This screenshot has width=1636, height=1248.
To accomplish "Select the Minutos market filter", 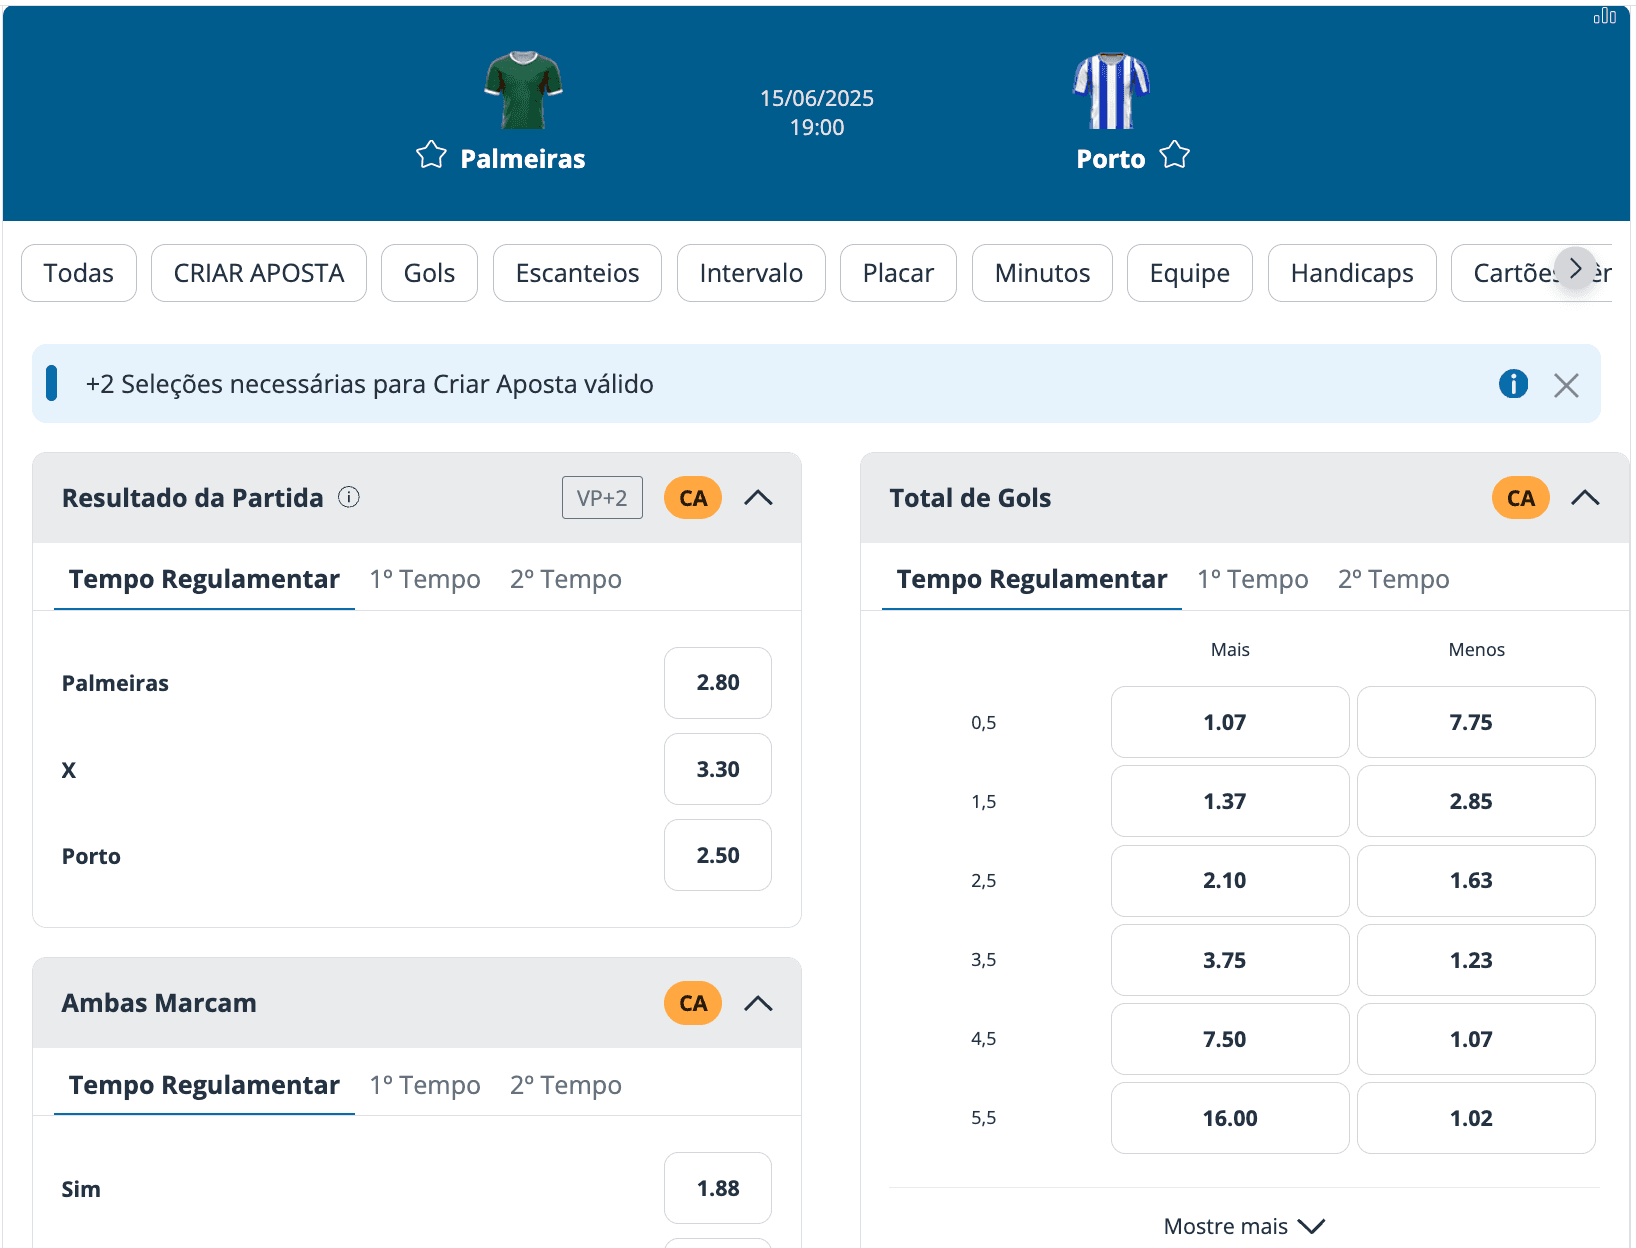I will click(x=1042, y=273).
